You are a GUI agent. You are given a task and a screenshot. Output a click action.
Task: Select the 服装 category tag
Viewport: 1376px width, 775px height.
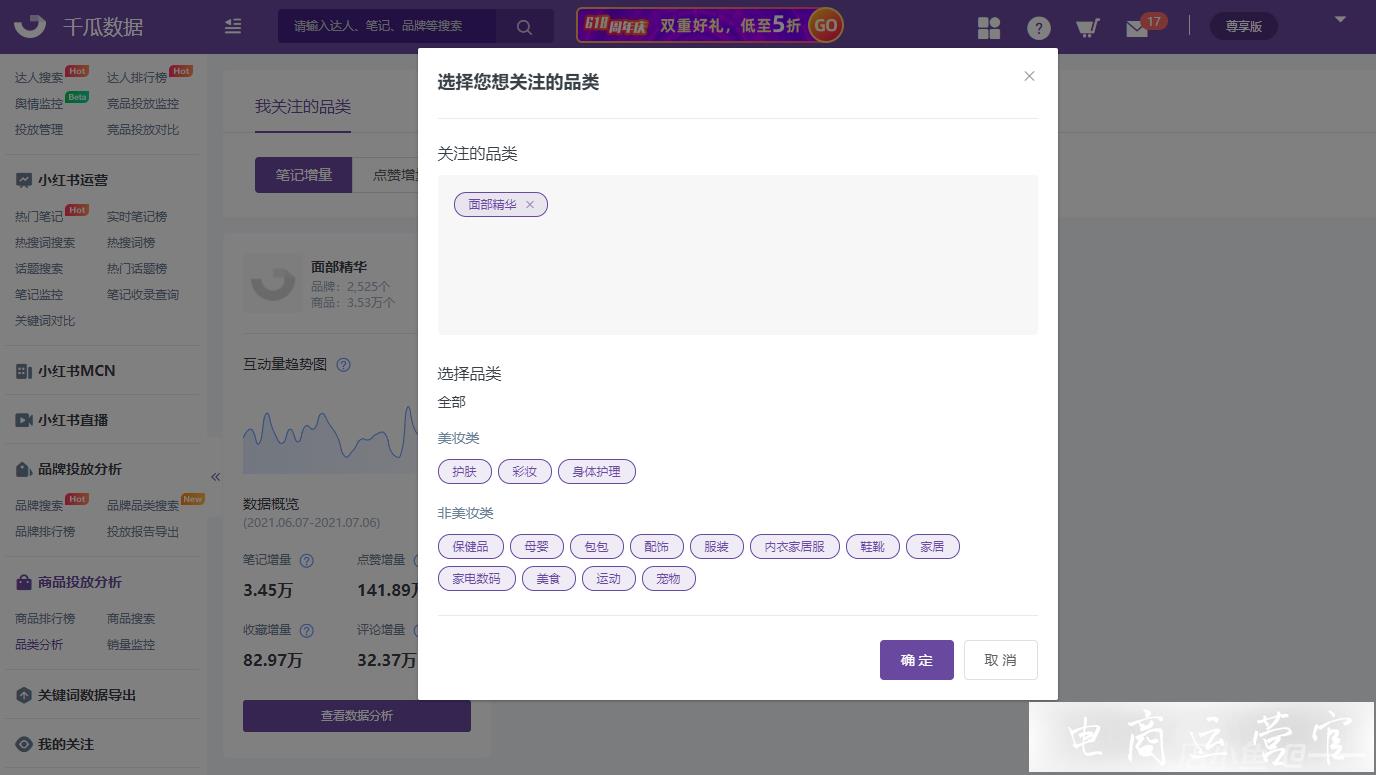716,547
